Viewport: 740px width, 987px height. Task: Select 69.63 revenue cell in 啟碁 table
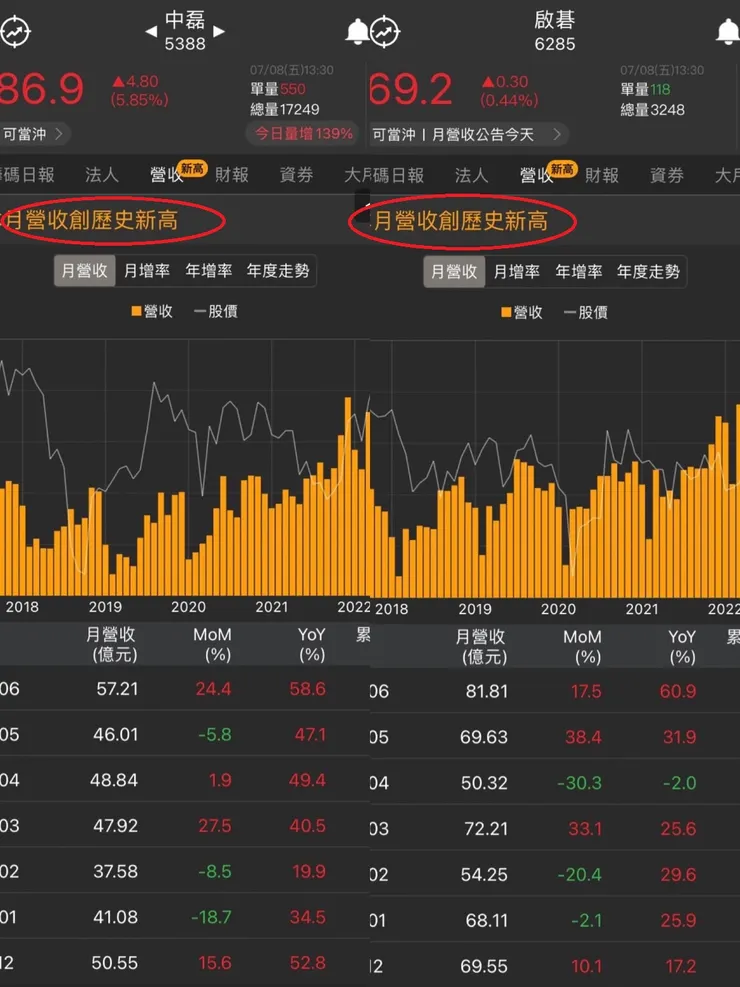pos(484,737)
